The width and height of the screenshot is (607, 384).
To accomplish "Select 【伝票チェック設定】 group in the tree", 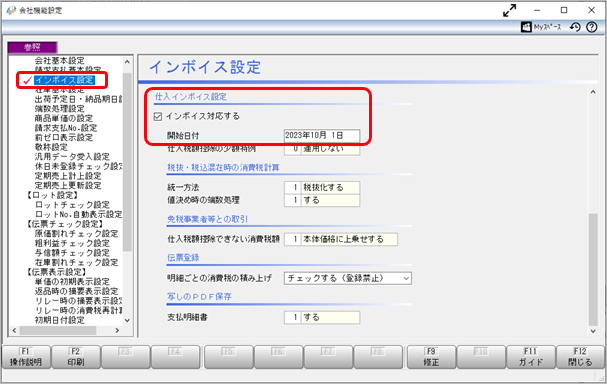I will click(x=65, y=224).
